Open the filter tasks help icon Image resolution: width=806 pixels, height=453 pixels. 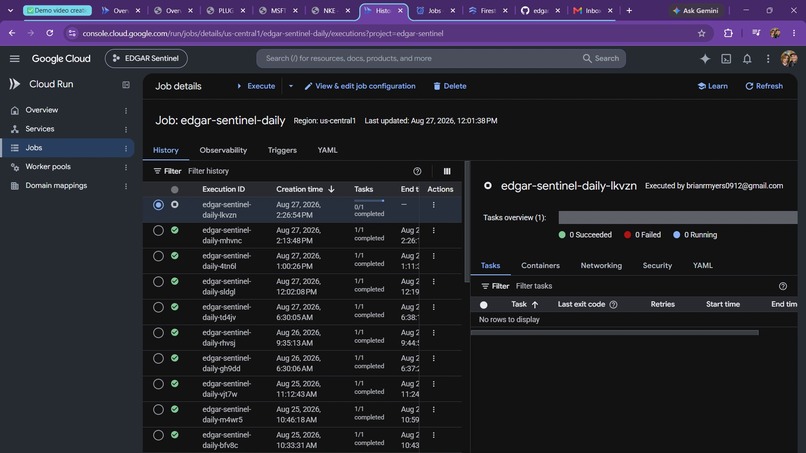click(782, 286)
